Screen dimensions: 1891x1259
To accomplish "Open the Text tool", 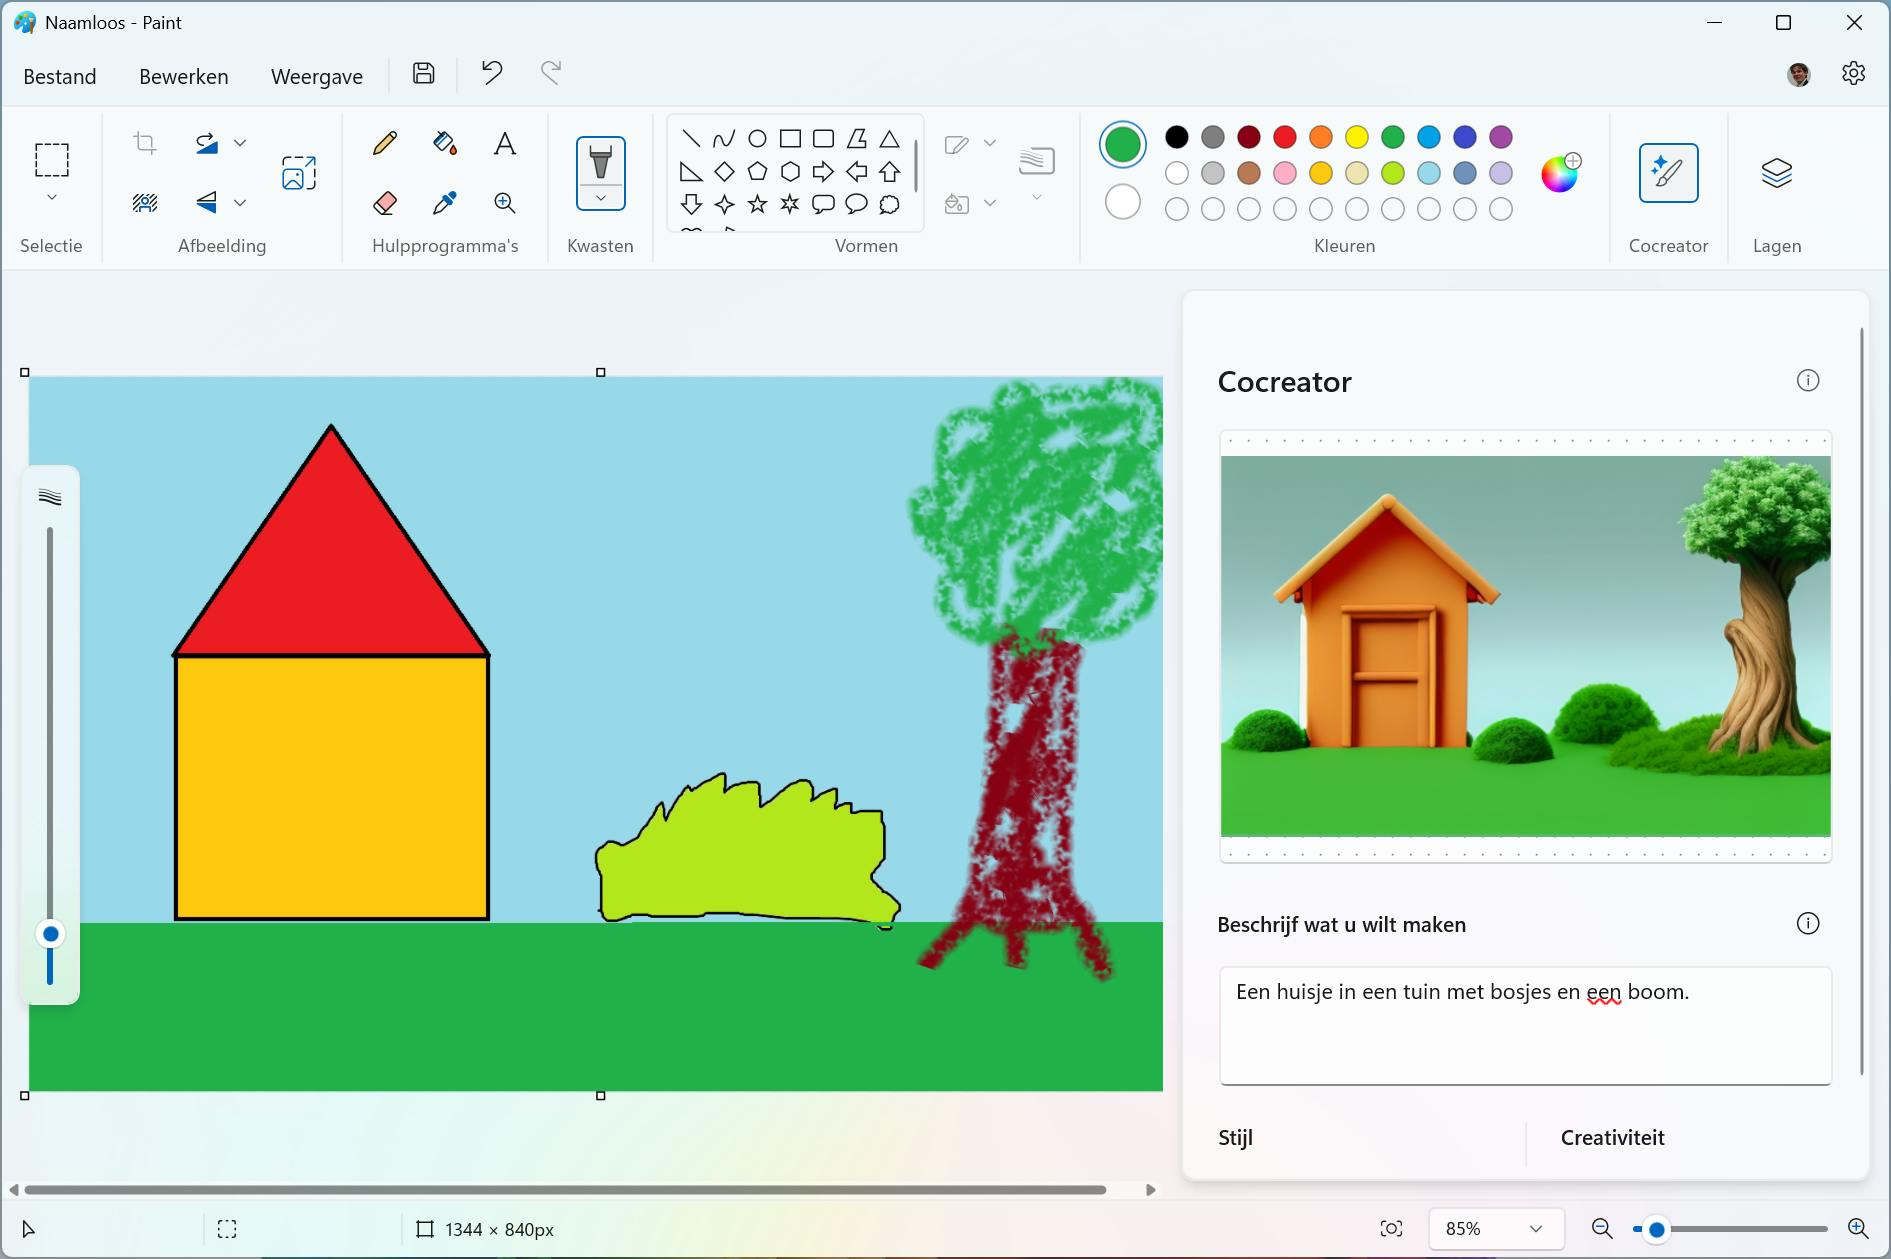I will pos(504,143).
